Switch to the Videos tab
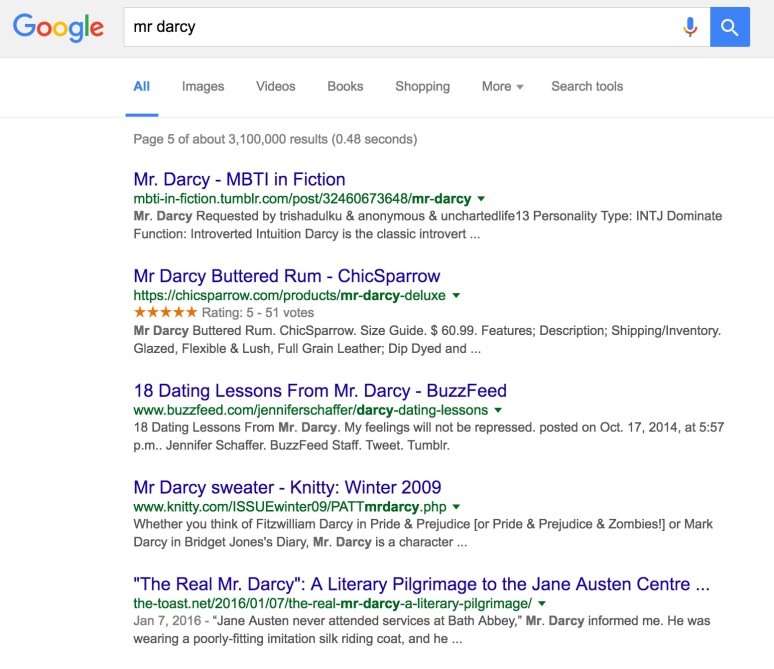Viewport: 774px width, 669px height. (275, 86)
